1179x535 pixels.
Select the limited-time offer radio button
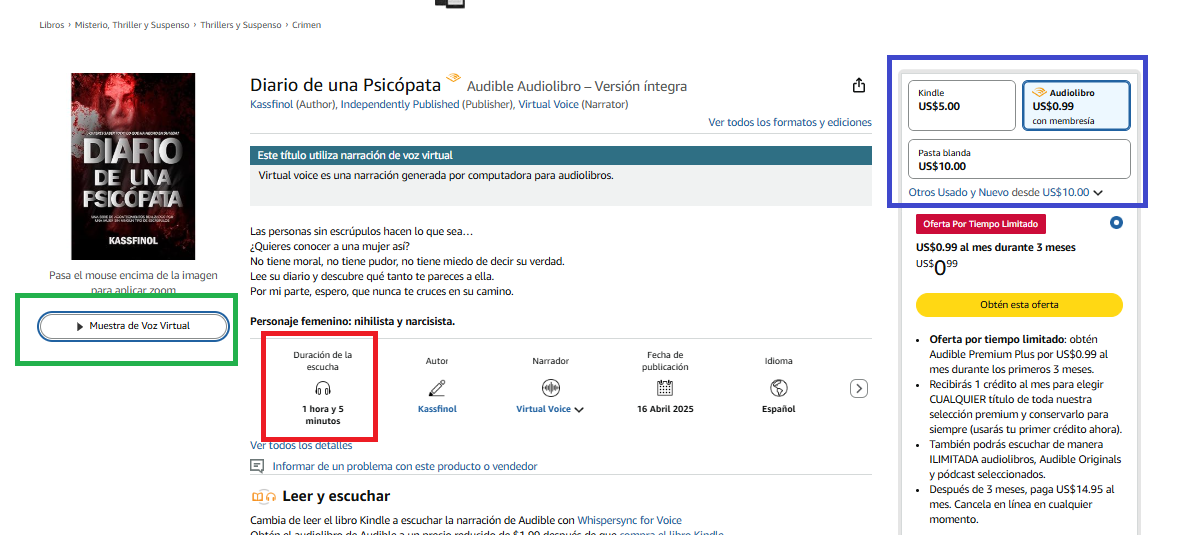pos(1116,222)
